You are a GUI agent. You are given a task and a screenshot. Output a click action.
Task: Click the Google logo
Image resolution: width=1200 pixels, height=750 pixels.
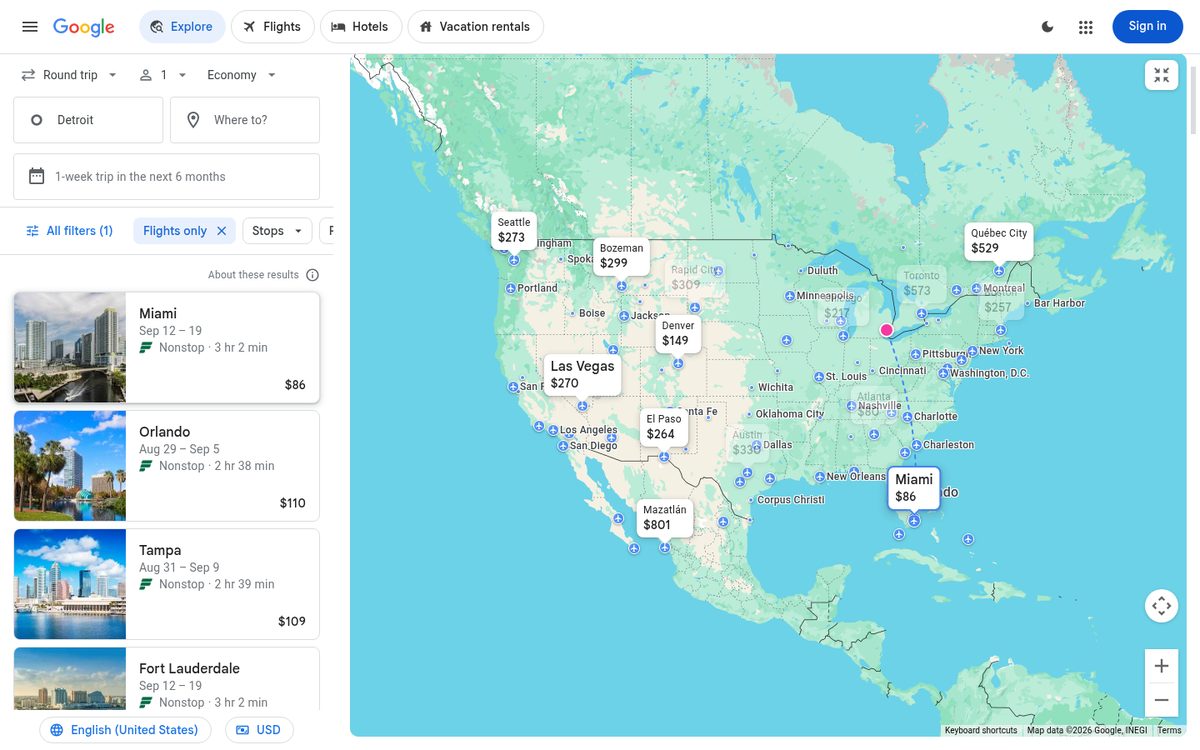tap(84, 27)
